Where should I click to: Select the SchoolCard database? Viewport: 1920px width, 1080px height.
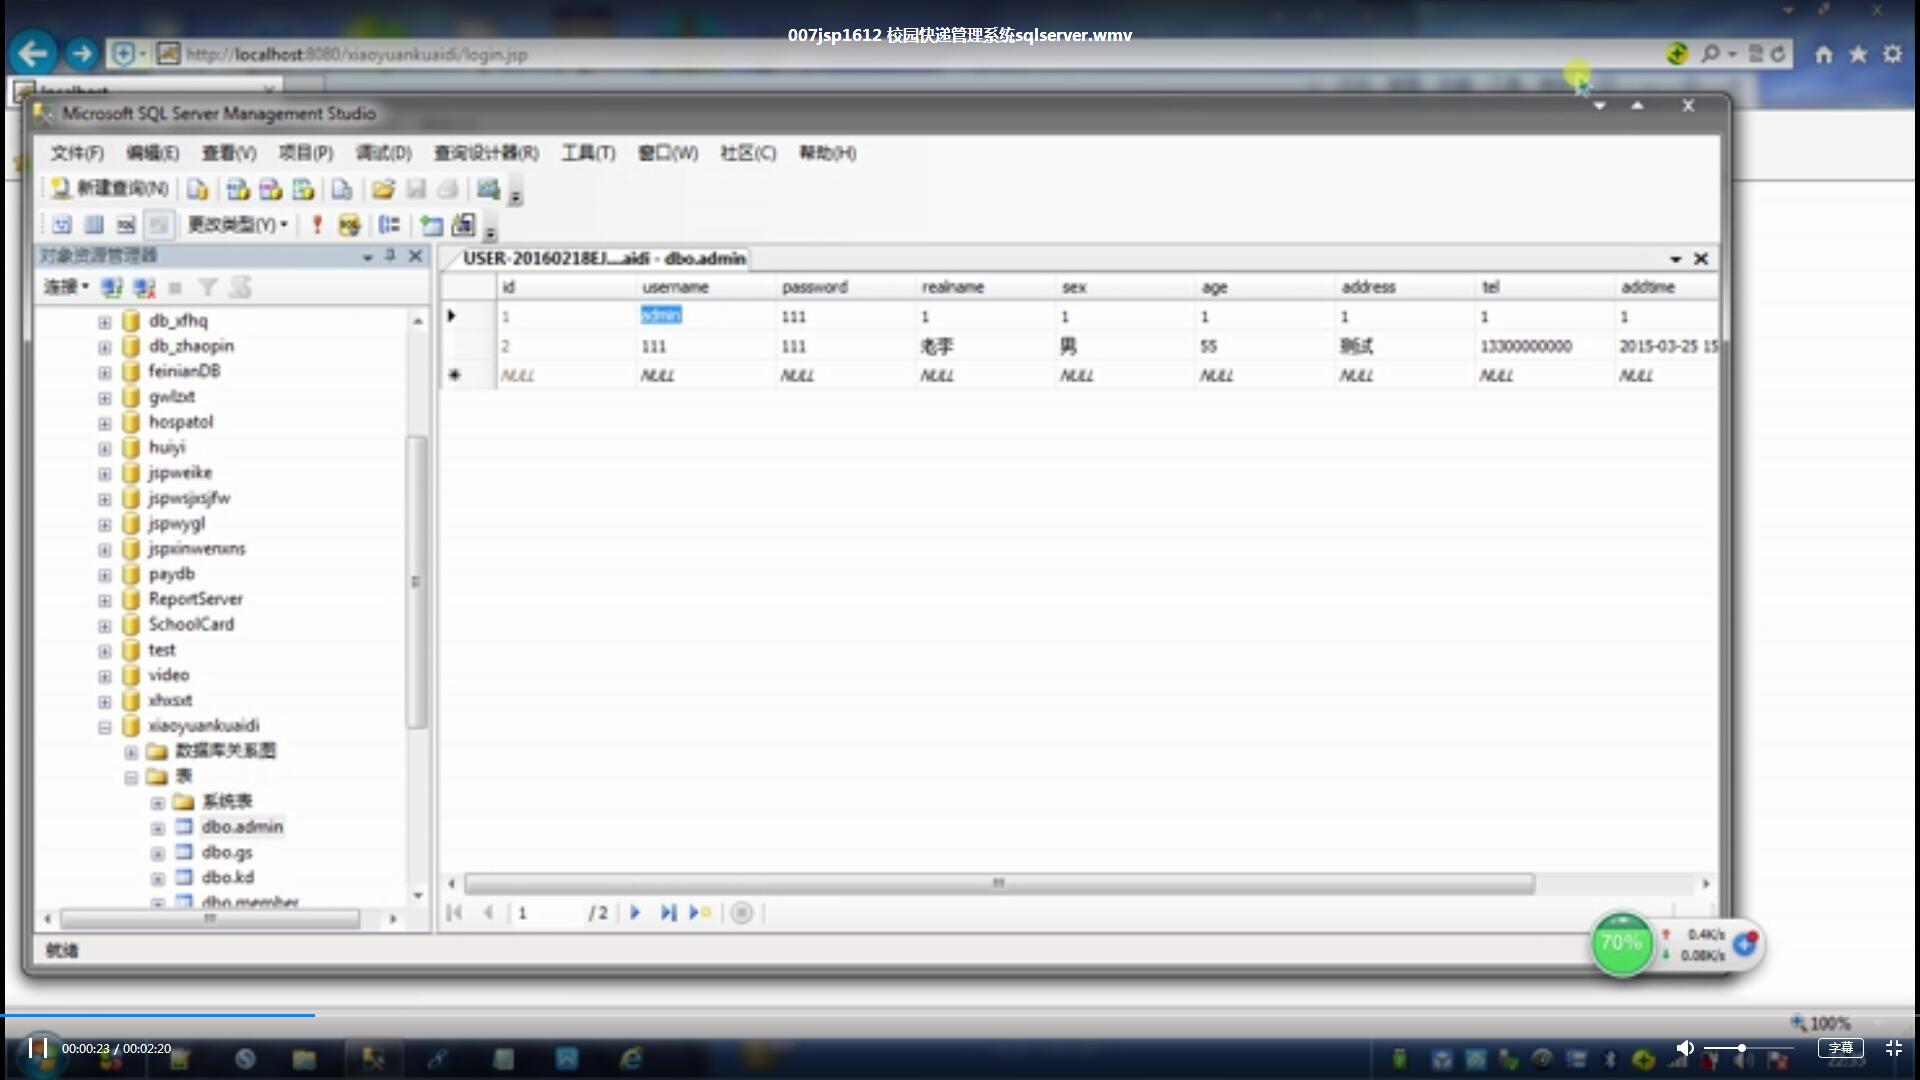point(191,624)
